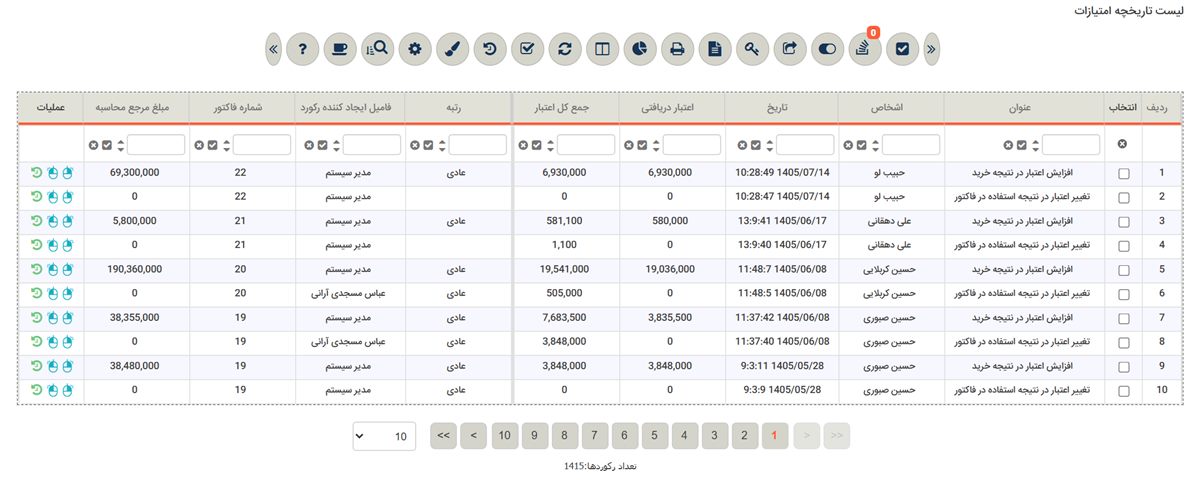Select the checkbox for row 4
Image resolution: width=1200 pixels, height=489 pixels.
pyautogui.click(x=1124, y=246)
